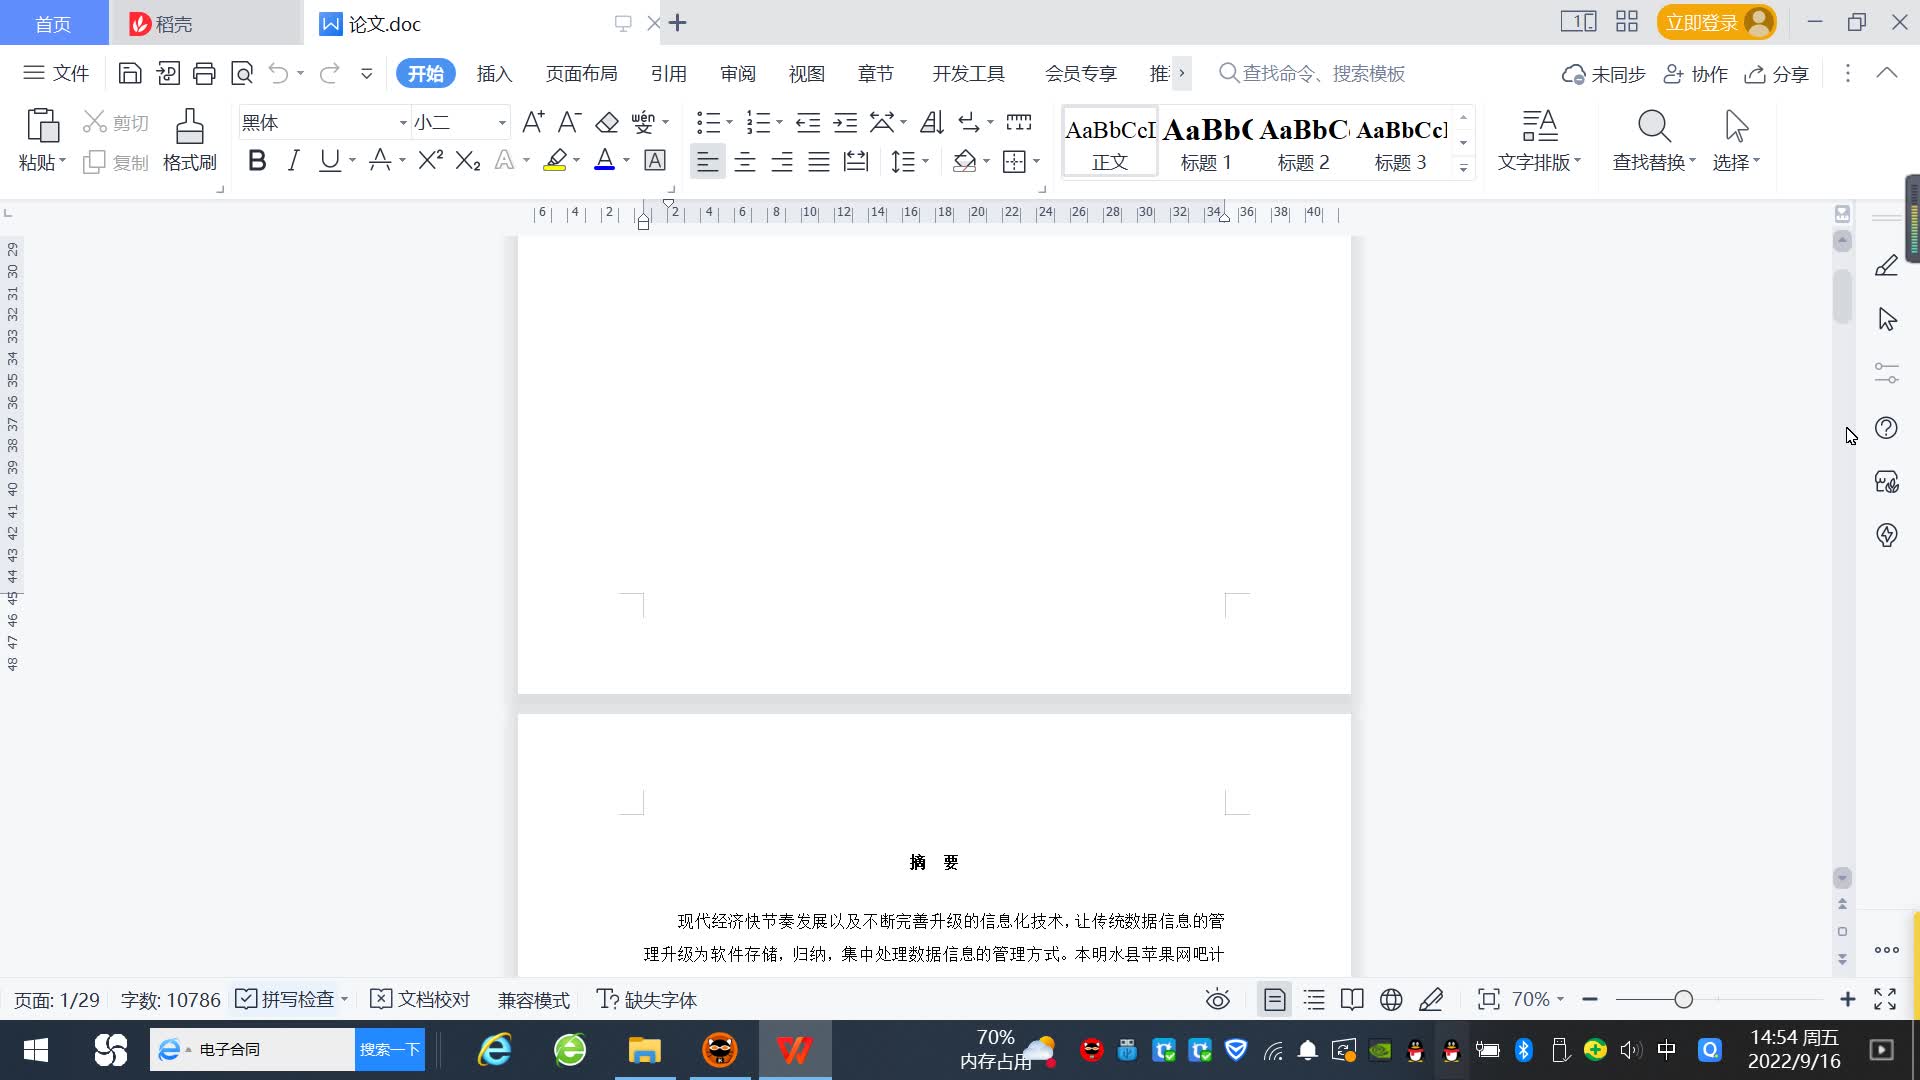Viewport: 1920px width, 1080px height.
Task: Select center alignment
Action: [744, 160]
